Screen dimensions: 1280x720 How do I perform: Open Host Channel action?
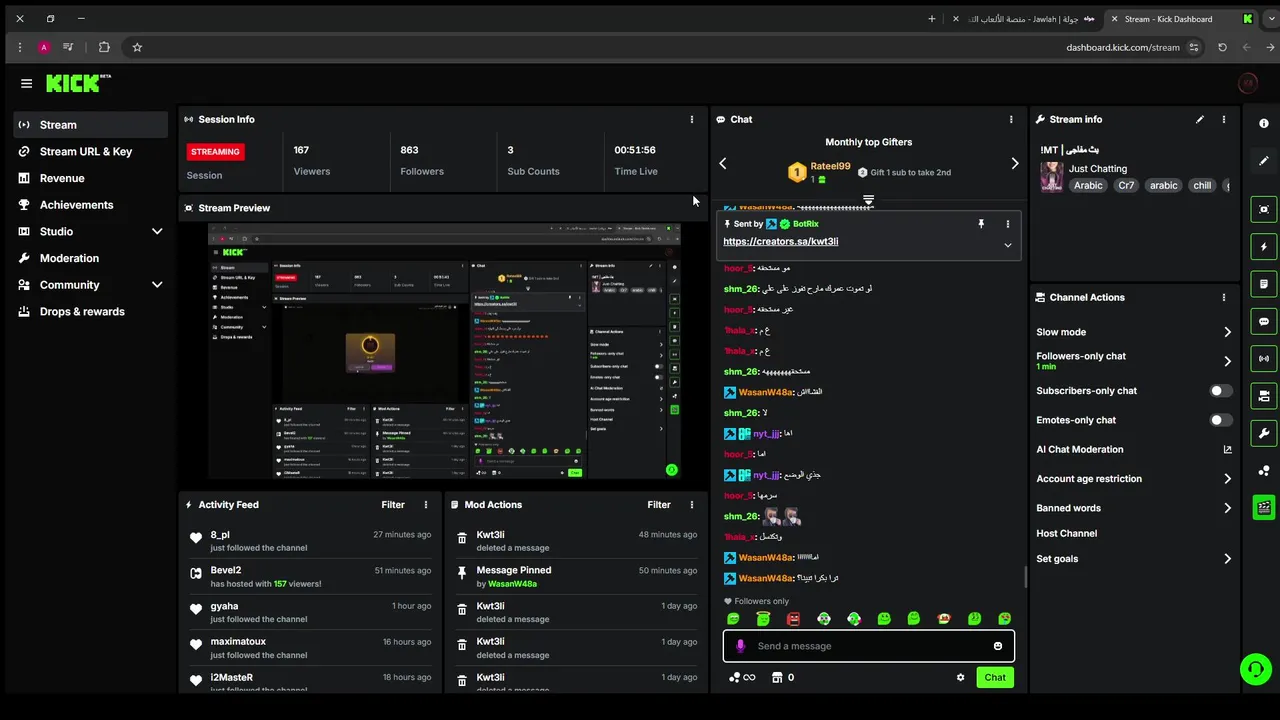(1067, 534)
